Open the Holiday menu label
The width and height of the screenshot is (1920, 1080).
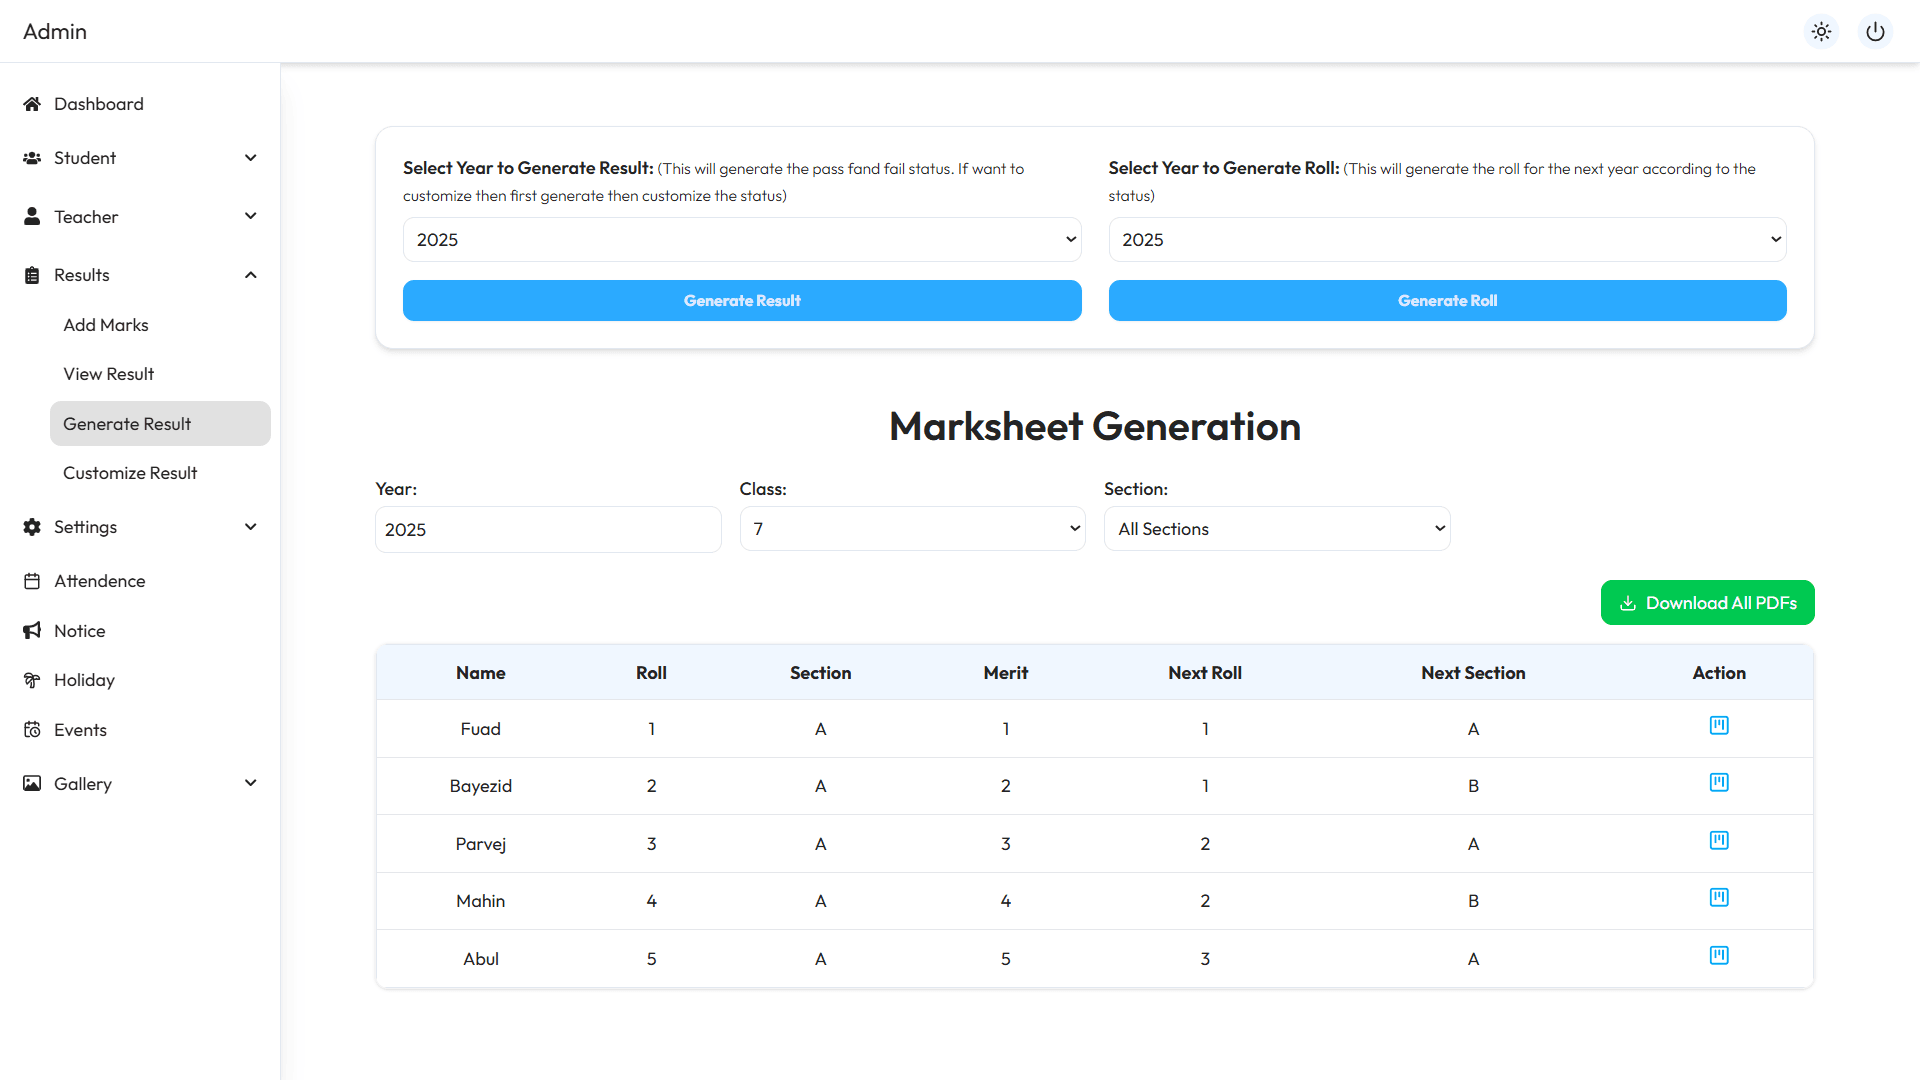click(x=84, y=680)
